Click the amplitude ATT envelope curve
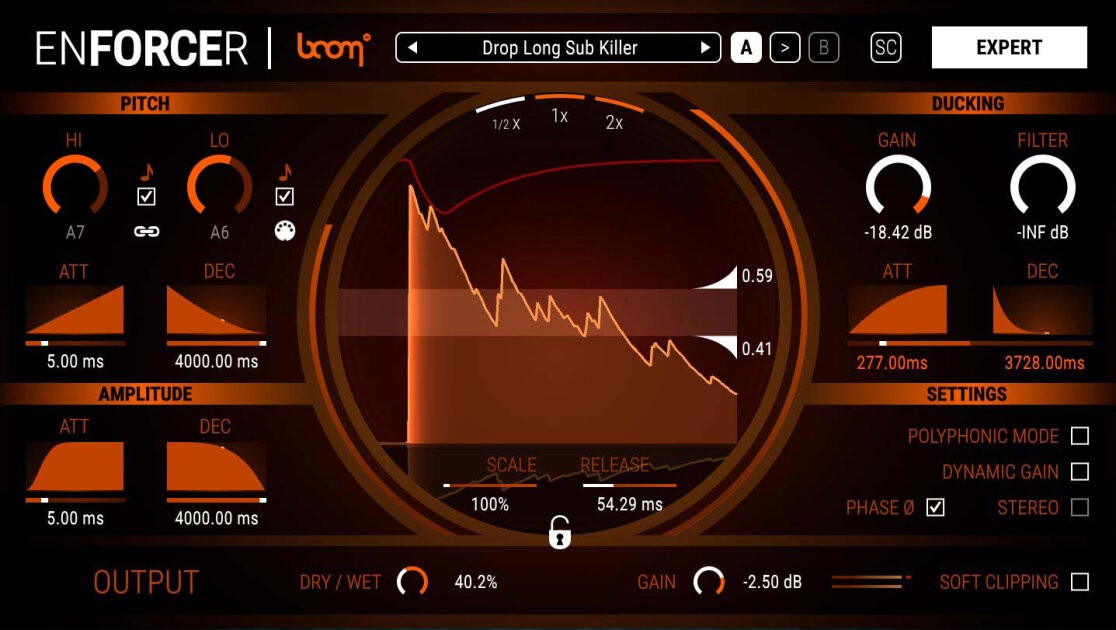Viewport: 1116px width, 630px height. [x=75, y=466]
